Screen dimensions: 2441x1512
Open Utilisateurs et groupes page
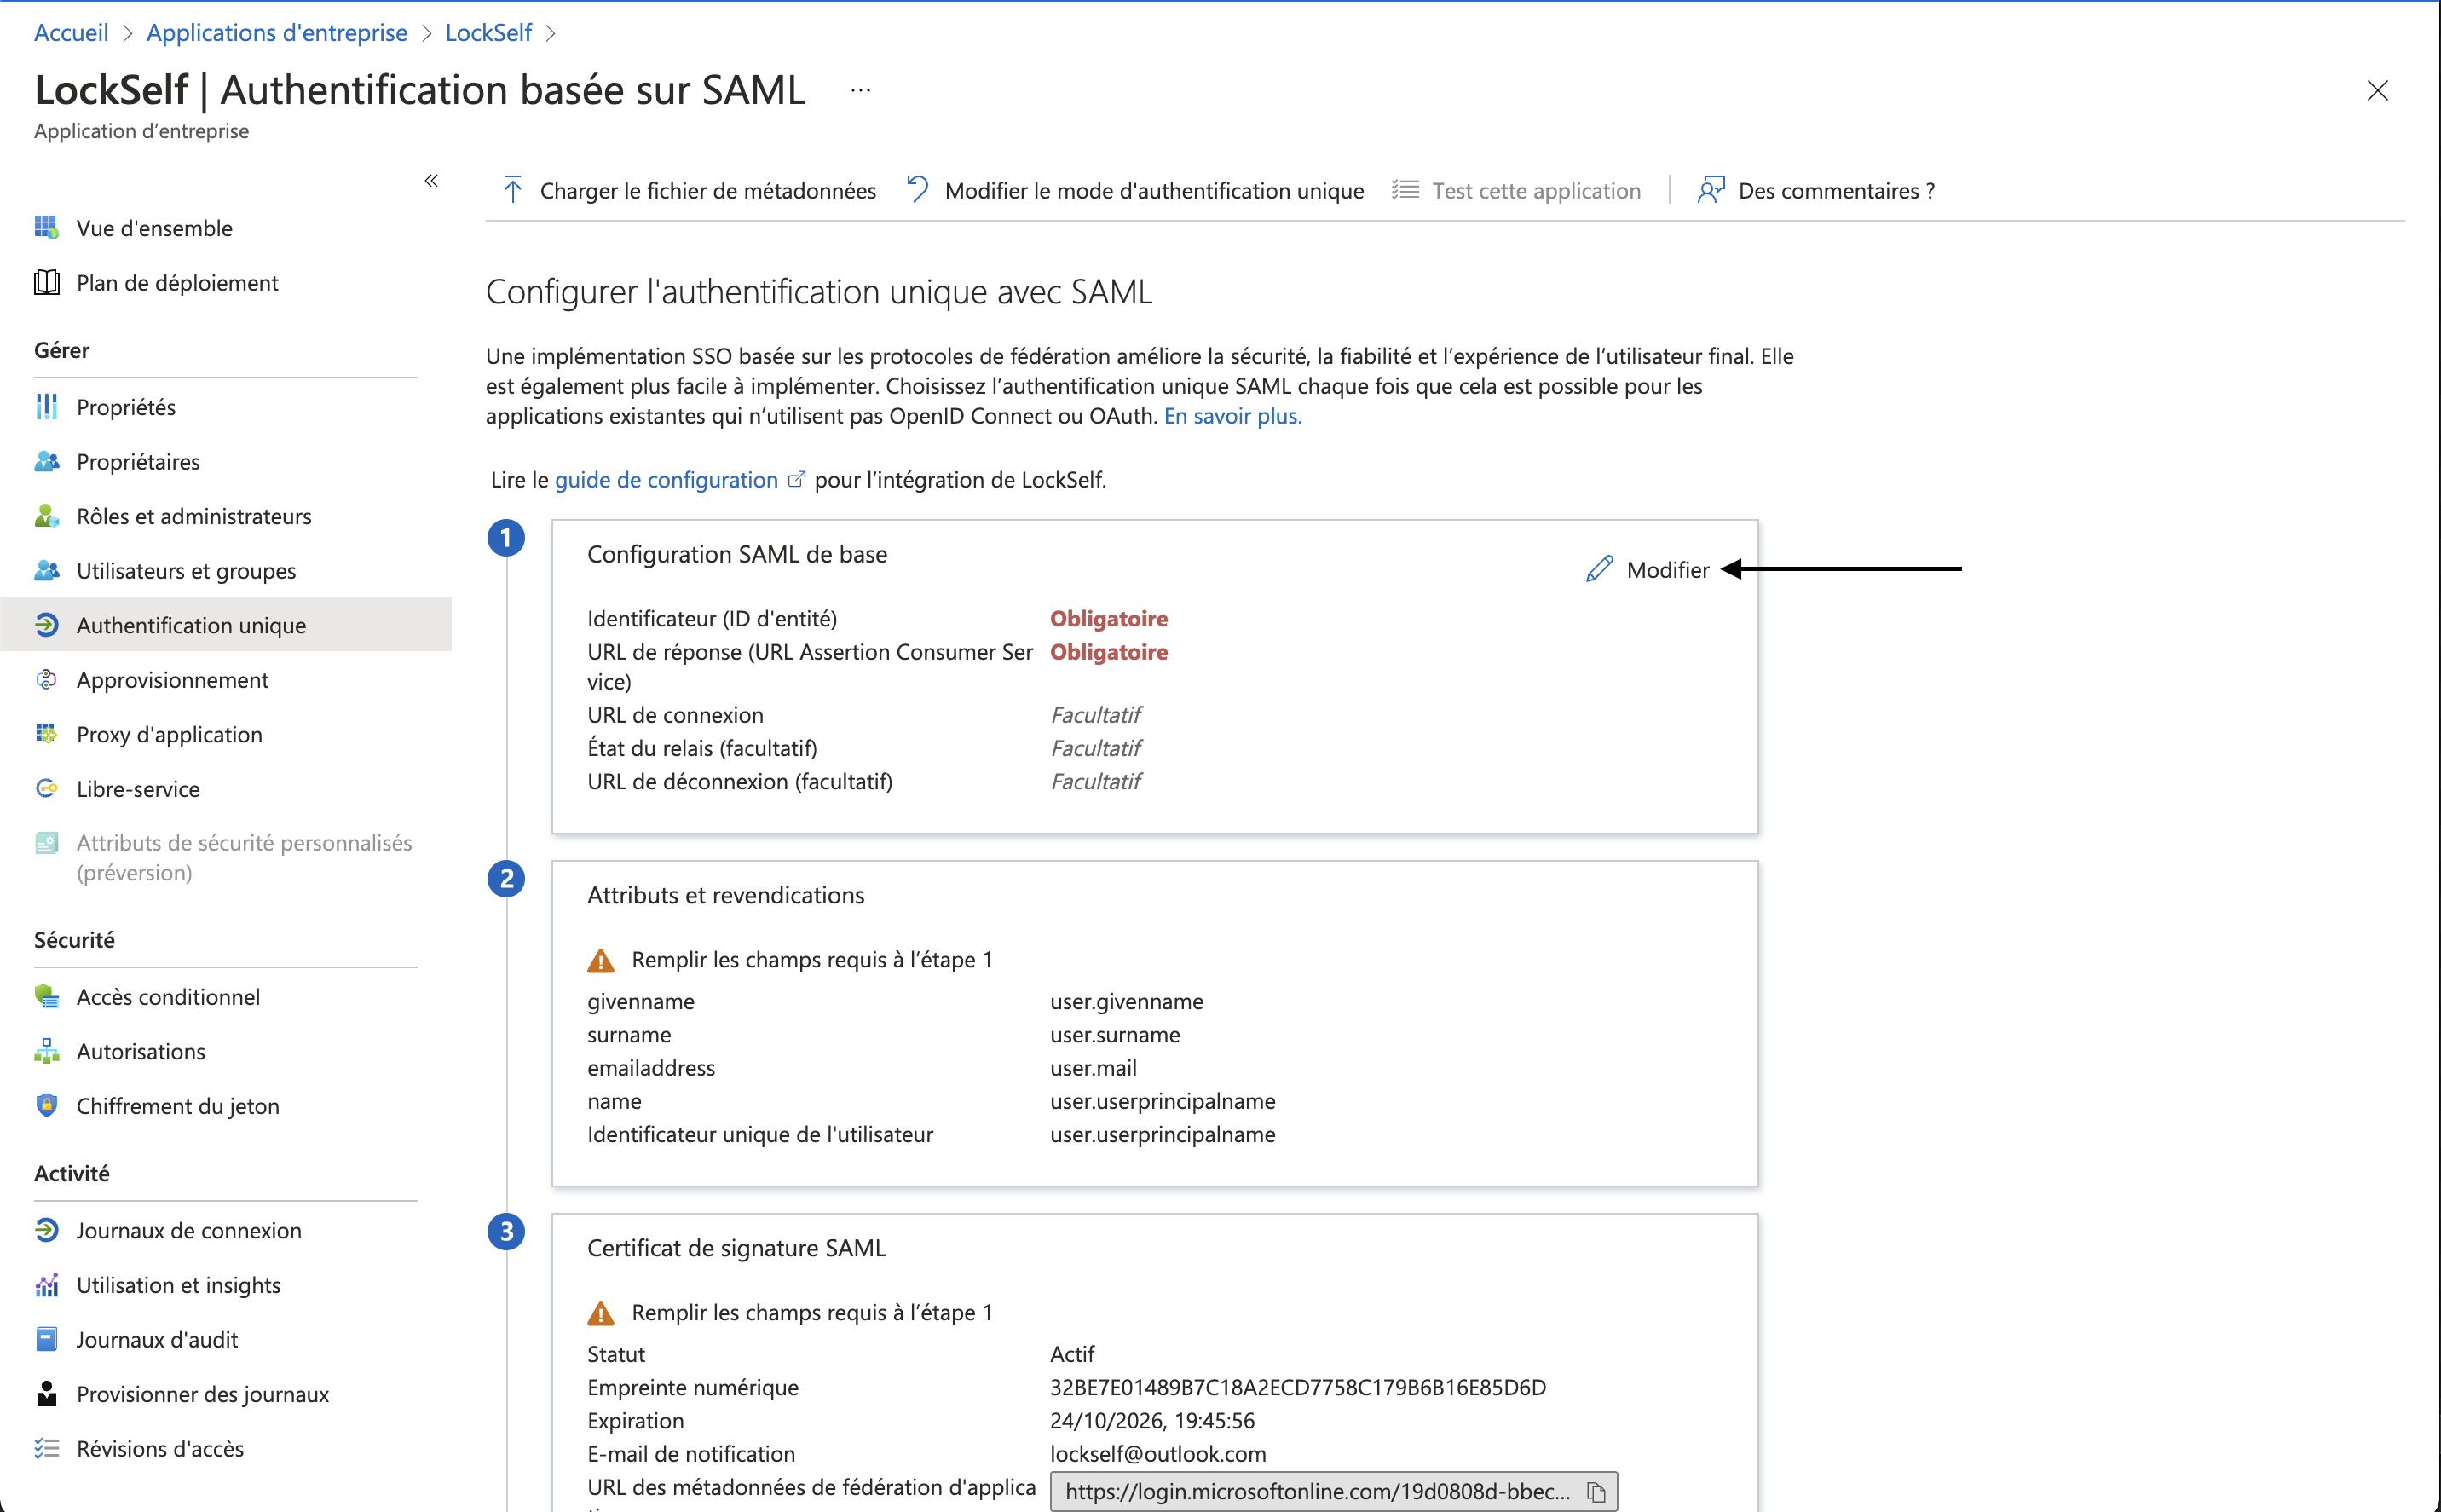coord(186,571)
